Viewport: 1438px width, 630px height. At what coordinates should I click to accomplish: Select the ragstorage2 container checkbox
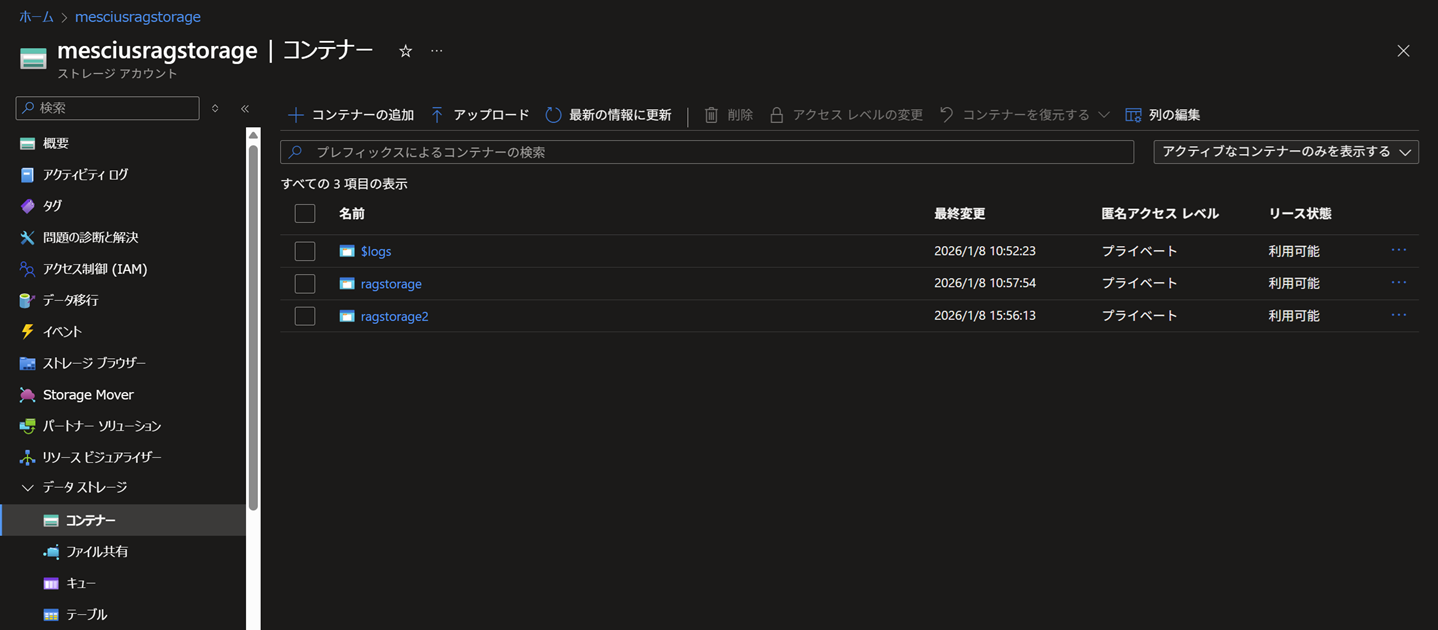[x=304, y=315]
